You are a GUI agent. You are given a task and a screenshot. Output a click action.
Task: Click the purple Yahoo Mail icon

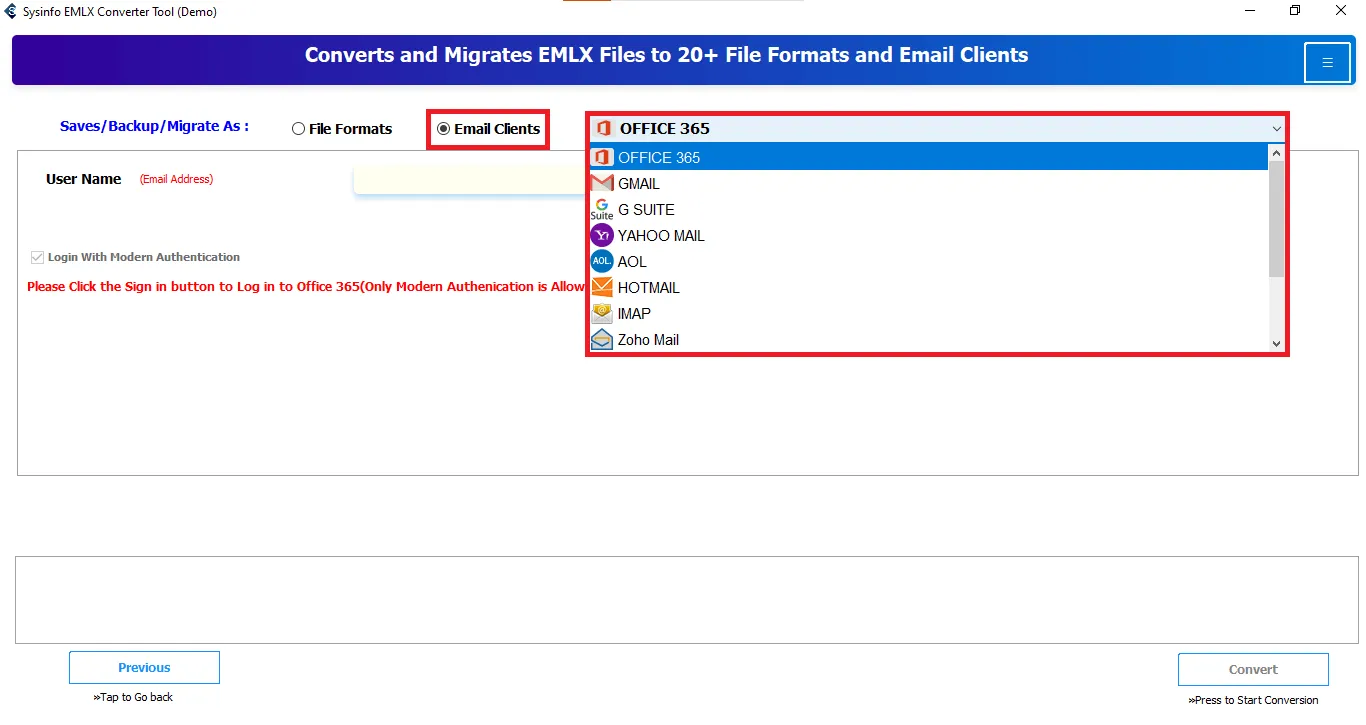pyautogui.click(x=602, y=236)
